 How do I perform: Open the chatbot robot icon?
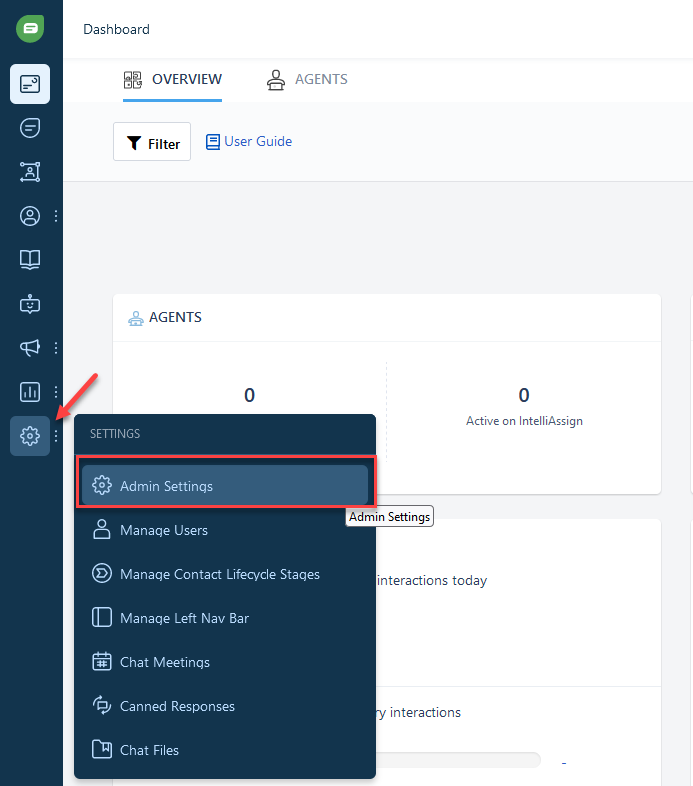(x=30, y=304)
